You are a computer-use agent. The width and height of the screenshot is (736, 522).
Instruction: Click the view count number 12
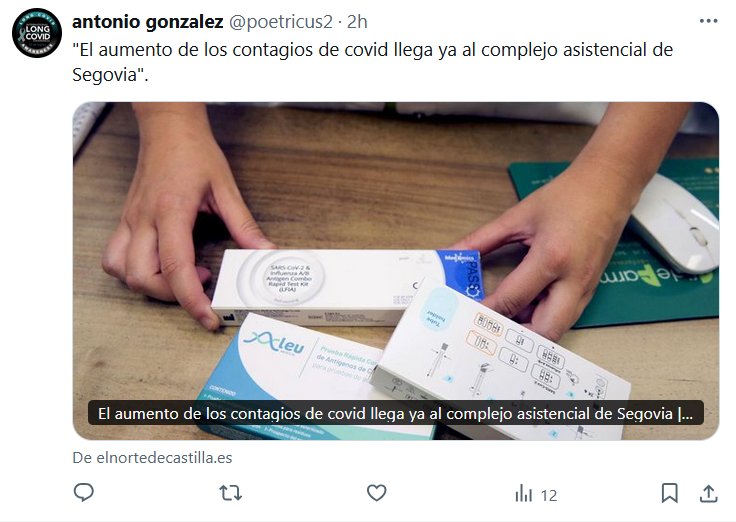click(549, 496)
